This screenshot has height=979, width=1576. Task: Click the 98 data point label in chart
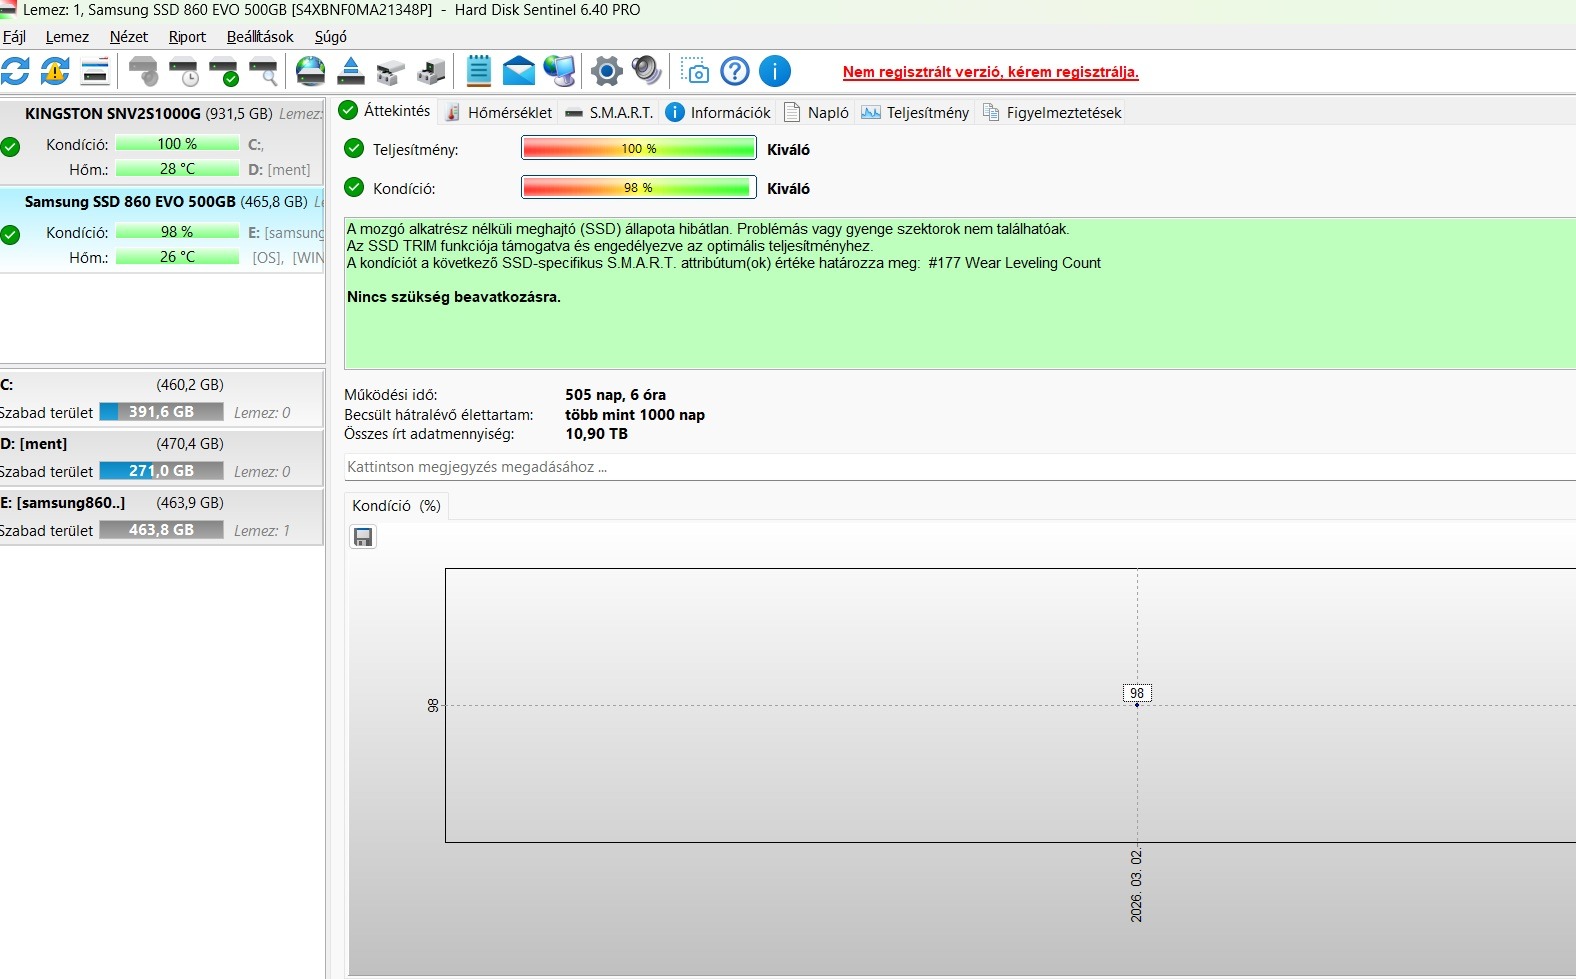(x=1137, y=693)
